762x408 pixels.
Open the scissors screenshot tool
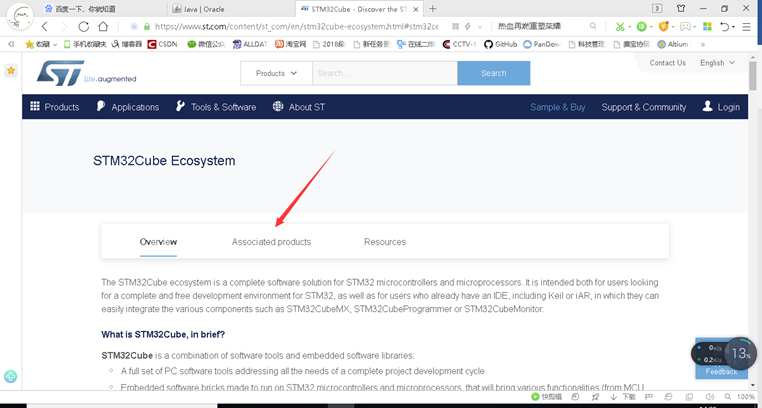coord(620,26)
